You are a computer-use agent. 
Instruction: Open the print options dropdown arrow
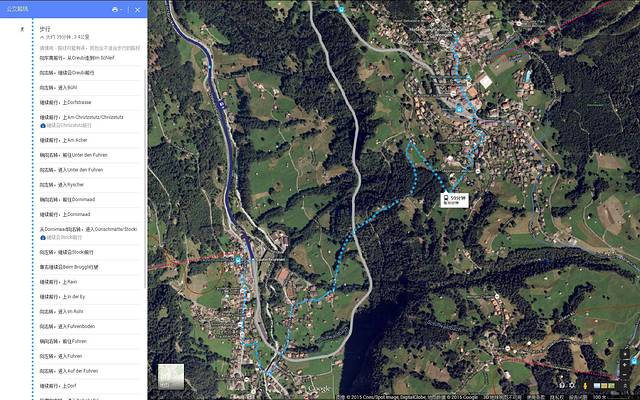[x=123, y=9]
